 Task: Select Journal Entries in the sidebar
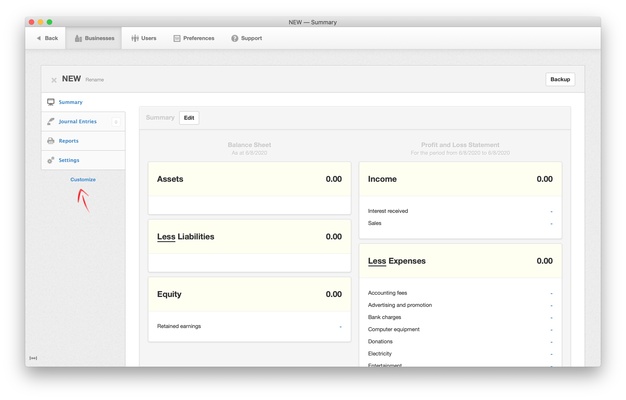[x=83, y=121]
